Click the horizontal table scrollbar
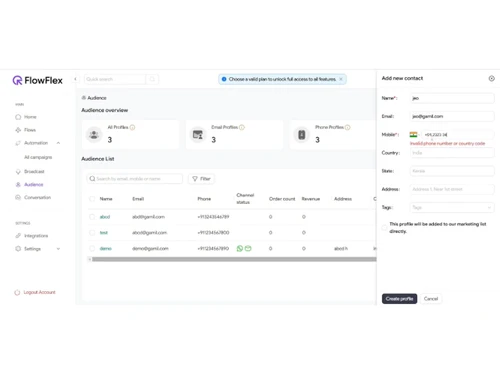 234,259
